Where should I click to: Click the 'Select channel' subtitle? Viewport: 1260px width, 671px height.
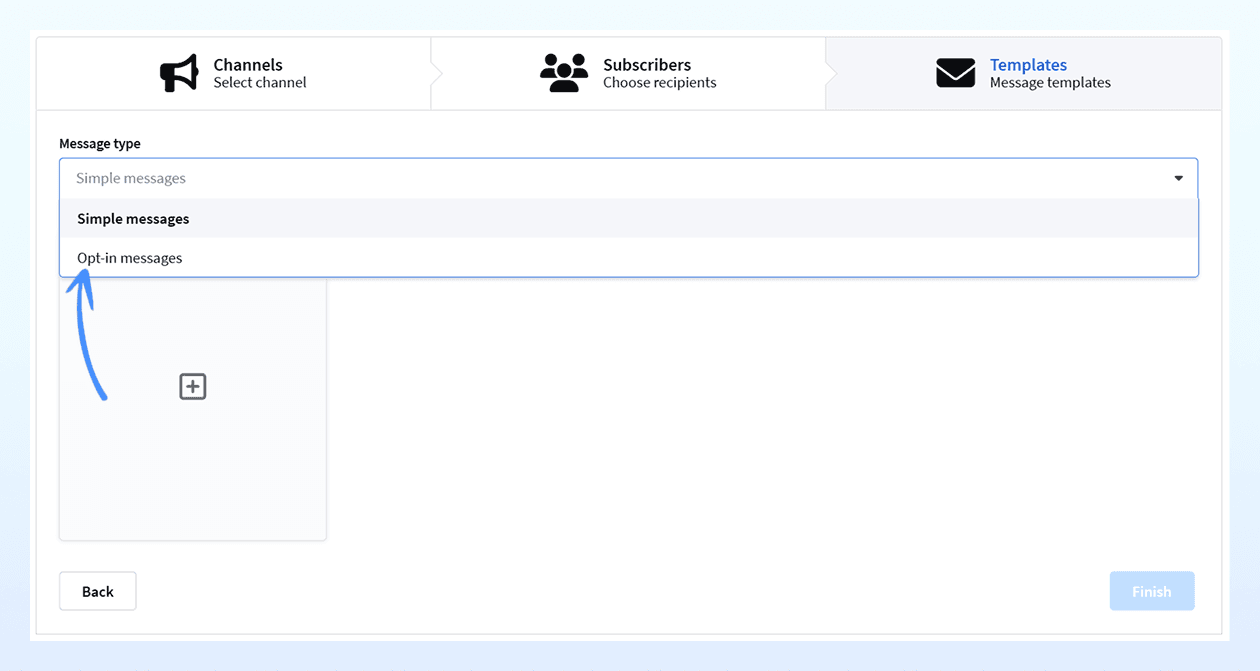pos(260,83)
